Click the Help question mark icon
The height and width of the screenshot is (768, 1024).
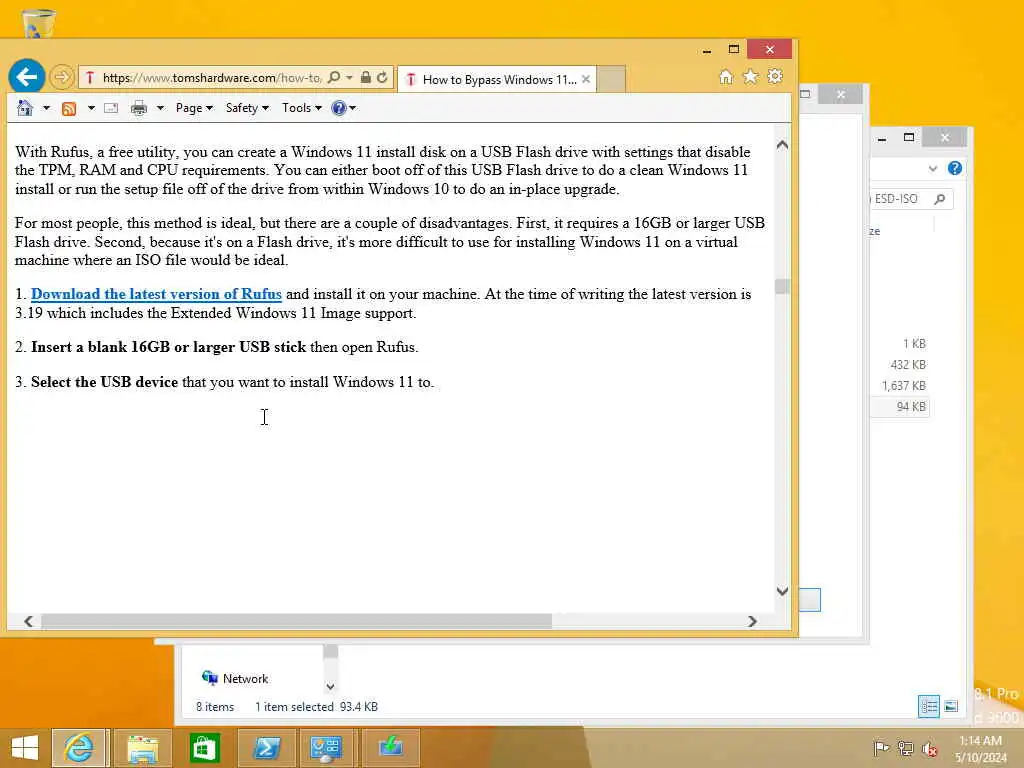tap(339, 108)
